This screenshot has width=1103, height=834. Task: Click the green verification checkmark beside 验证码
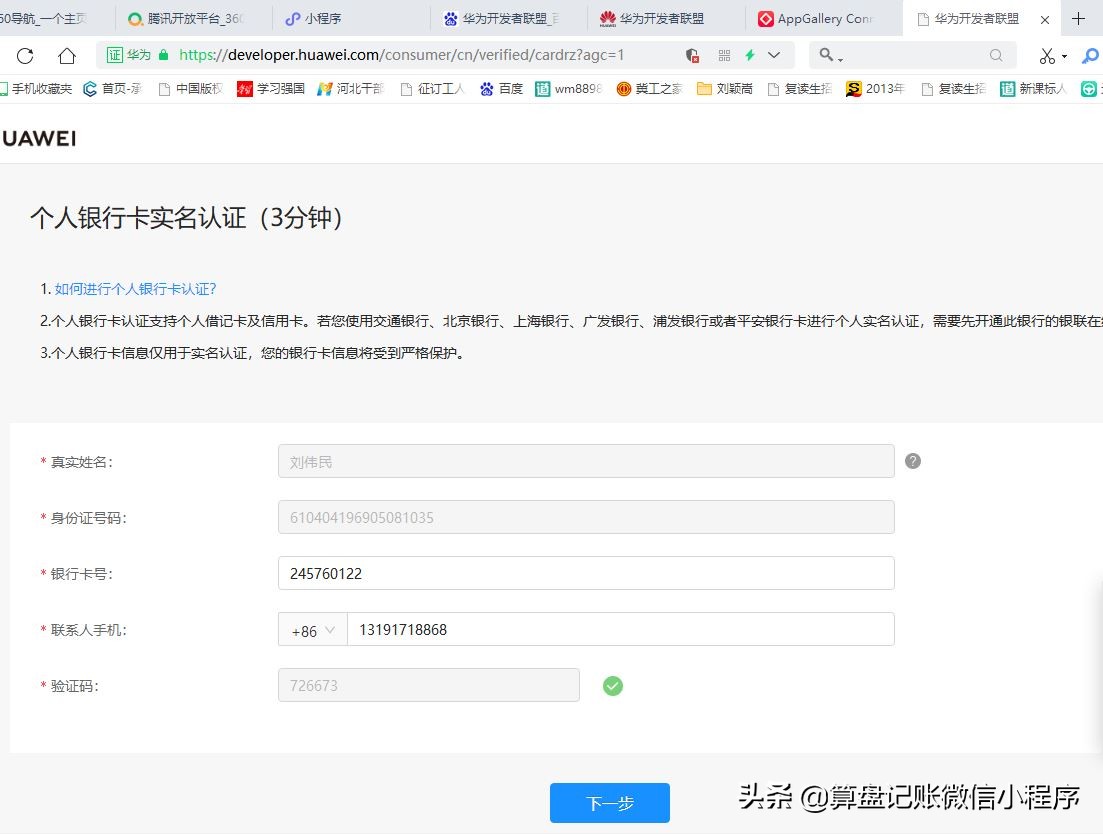[x=613, y=686]
